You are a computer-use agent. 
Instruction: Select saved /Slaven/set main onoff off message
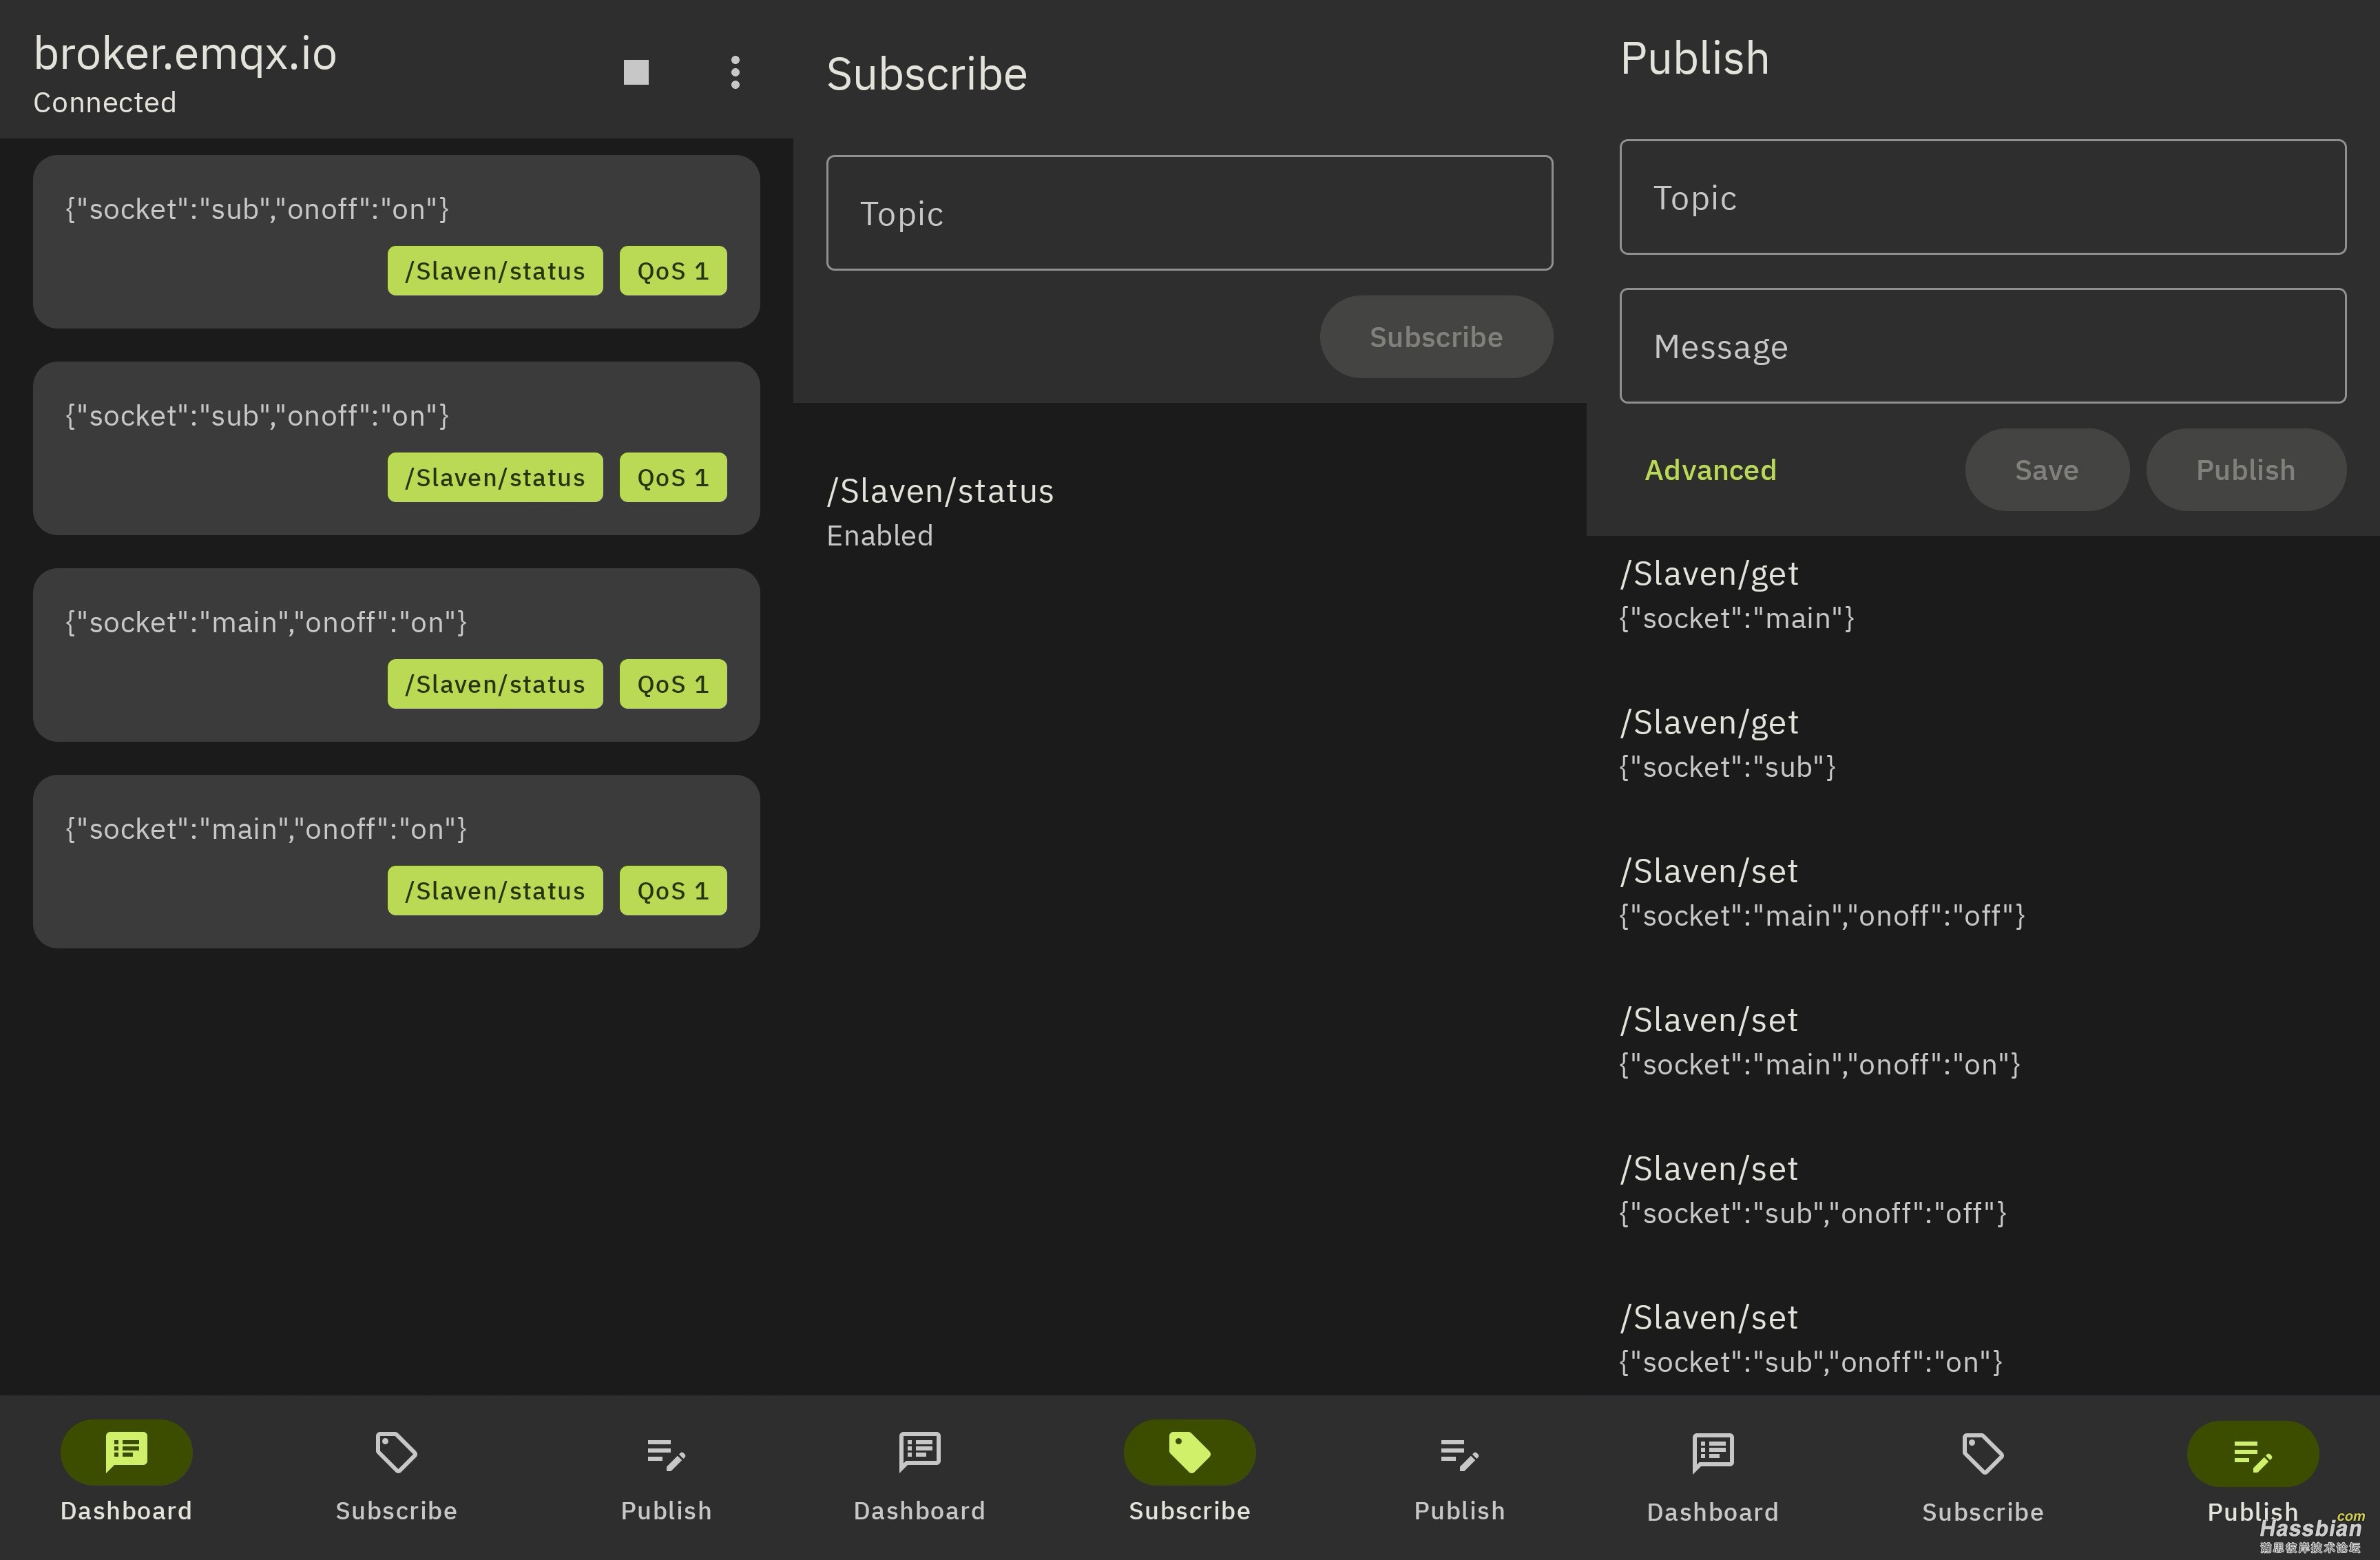coord(1982,893)
